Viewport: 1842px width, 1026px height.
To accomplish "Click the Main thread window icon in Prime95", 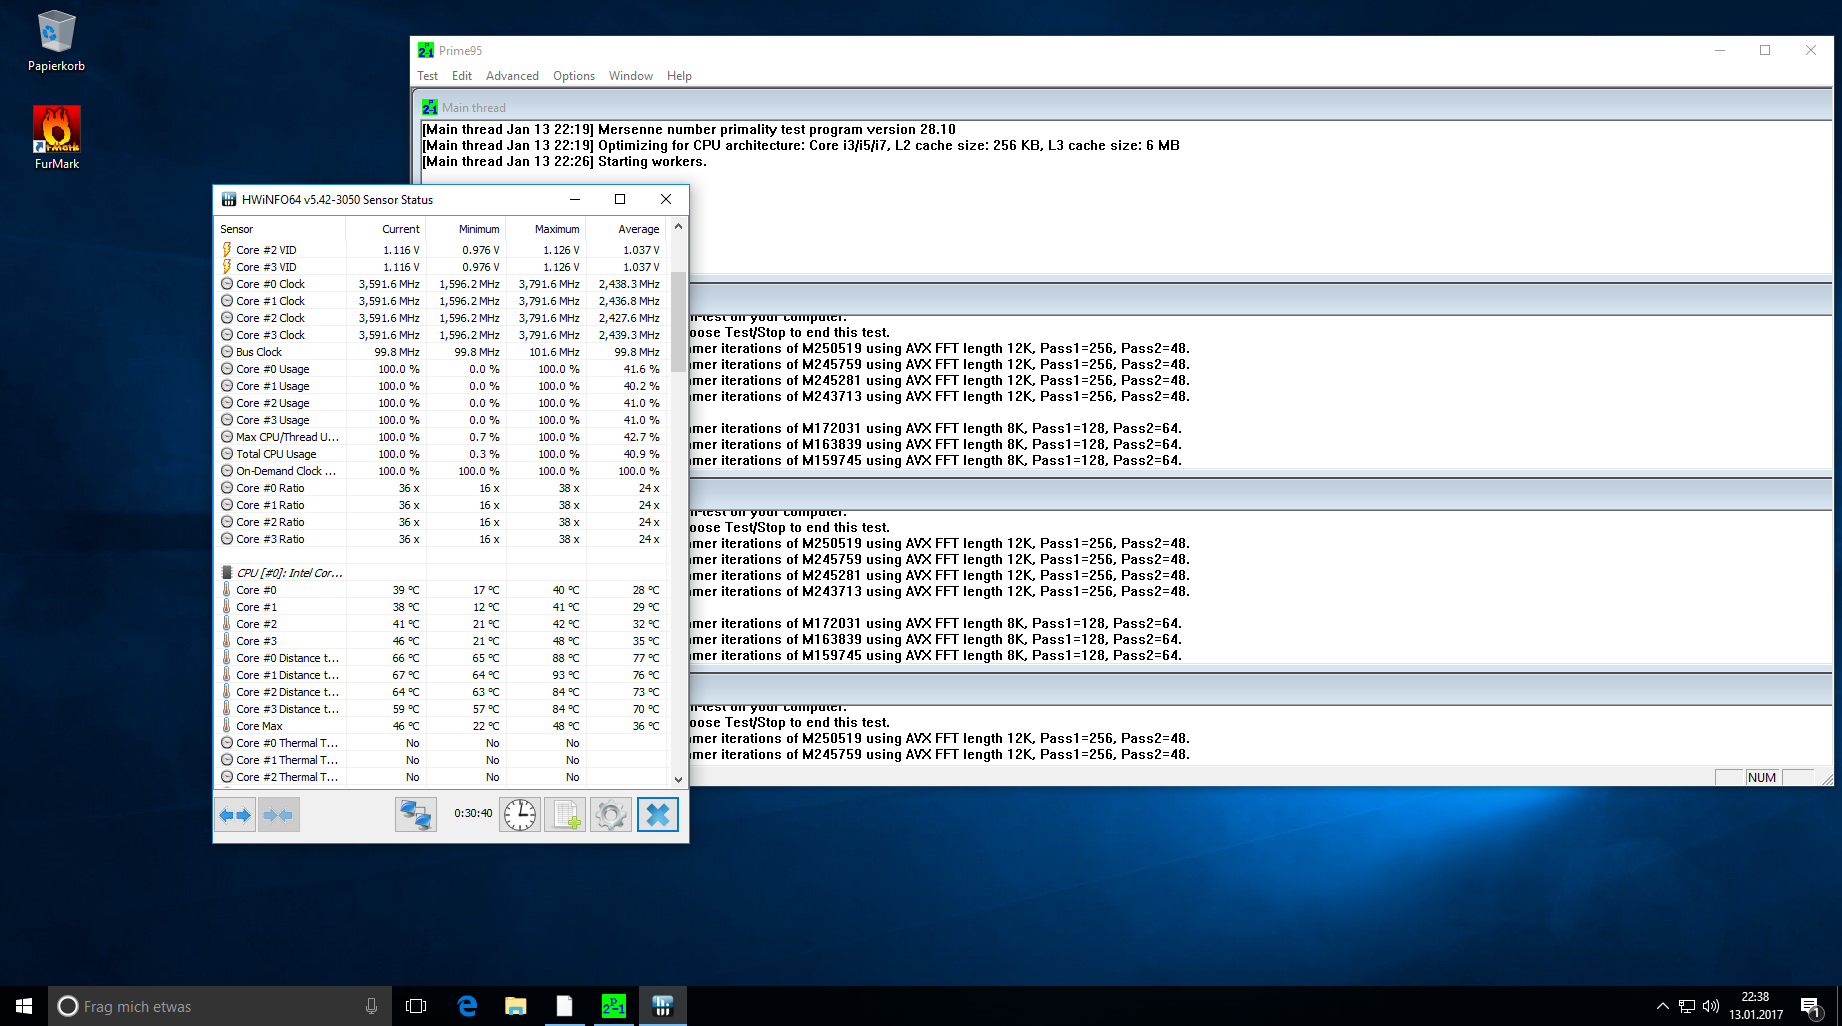I will [x=430, y=107].
